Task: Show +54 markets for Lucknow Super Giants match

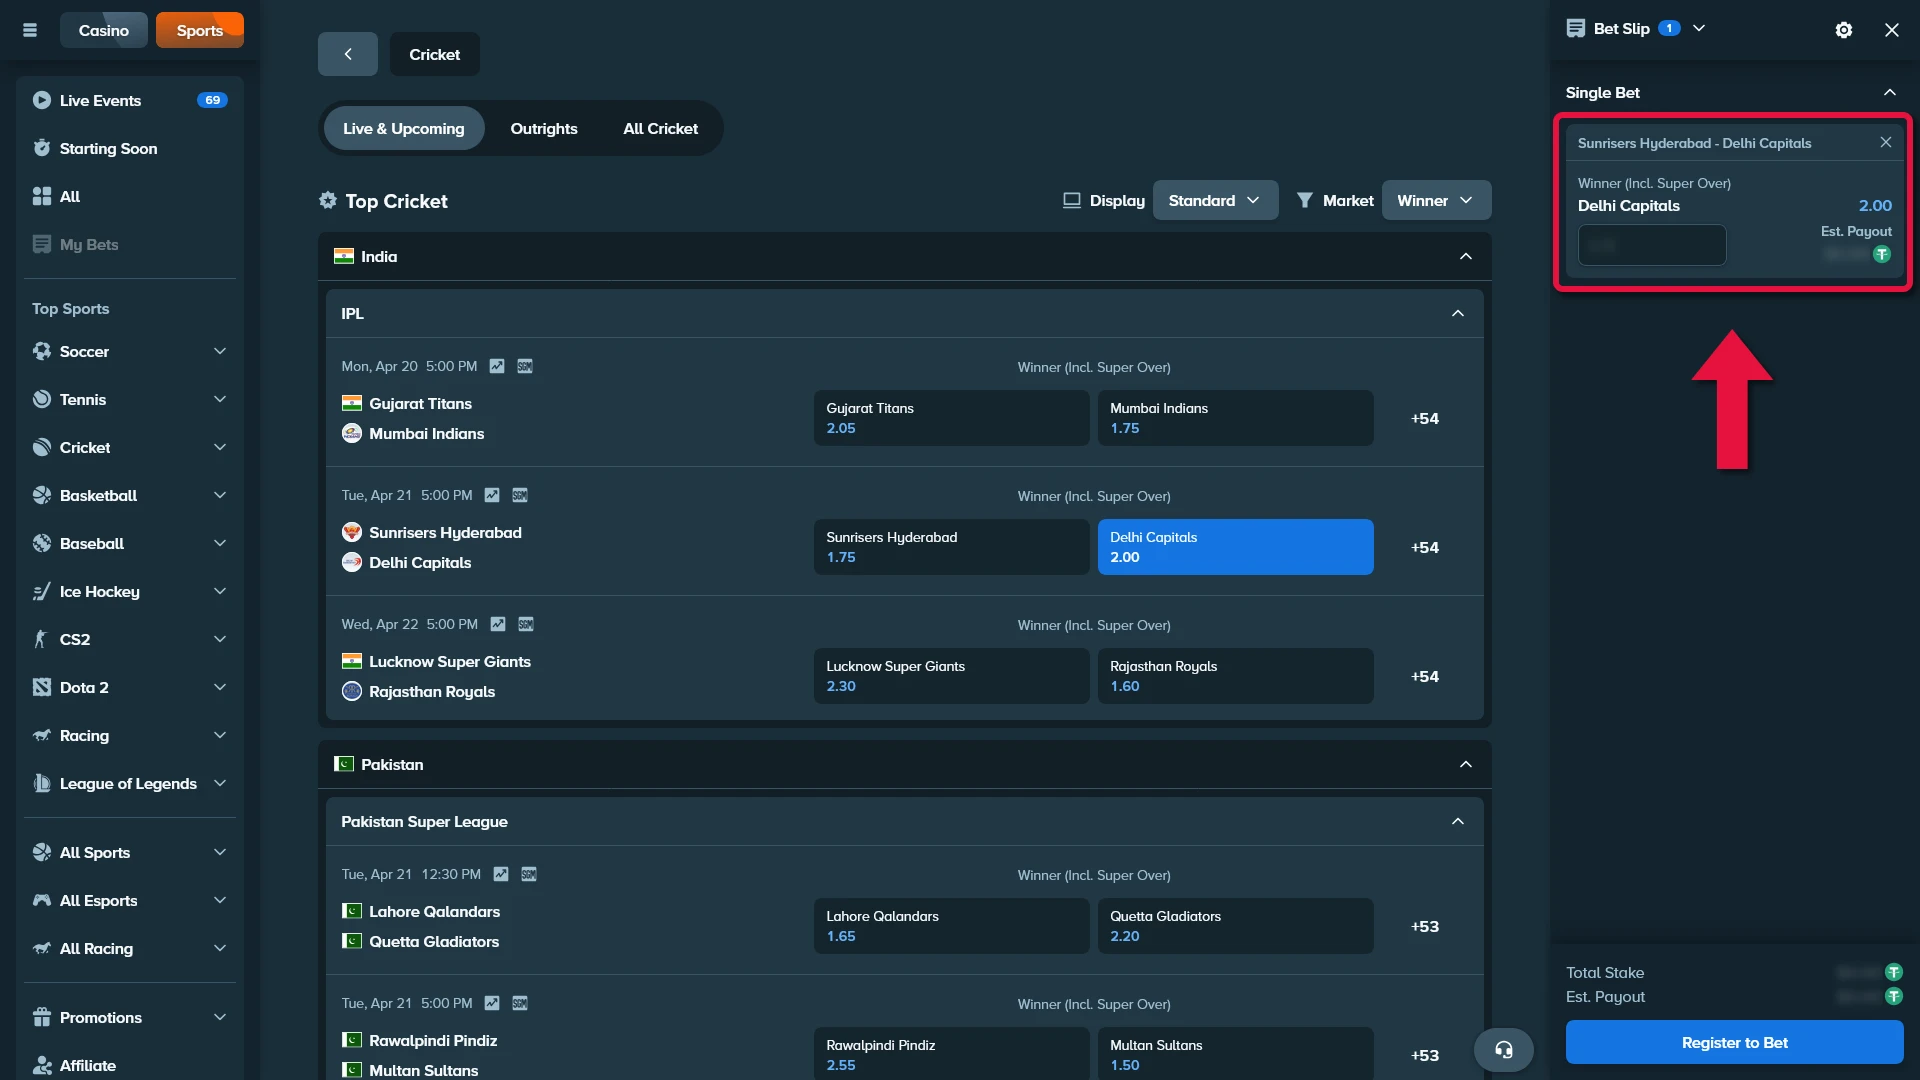Action: (1425, 676)
